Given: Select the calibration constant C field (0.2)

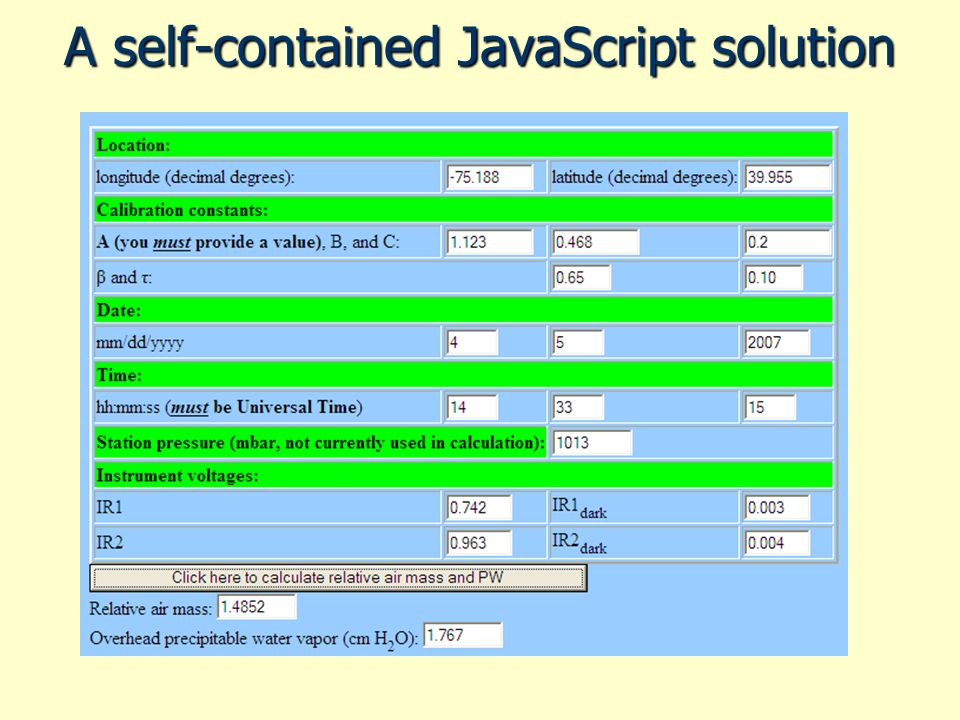Looking at the screenshot, I should [x=787, y=242].
